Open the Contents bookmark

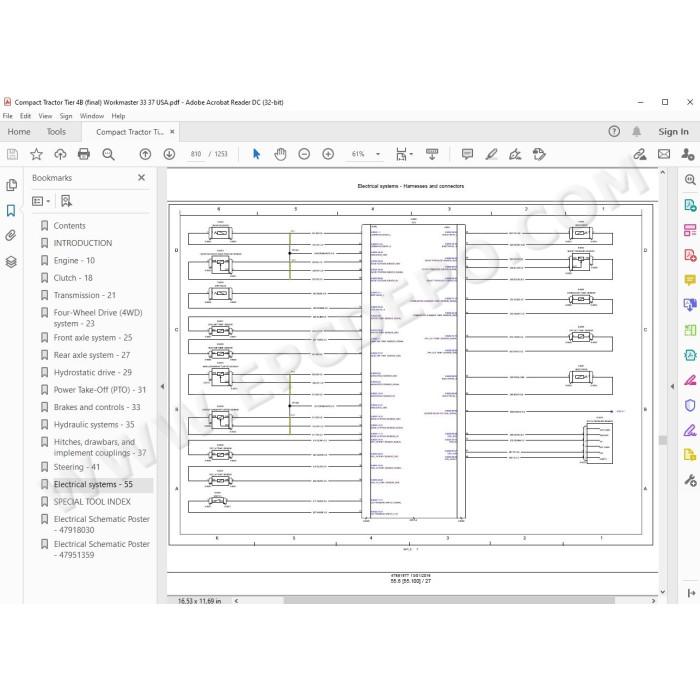69,226
